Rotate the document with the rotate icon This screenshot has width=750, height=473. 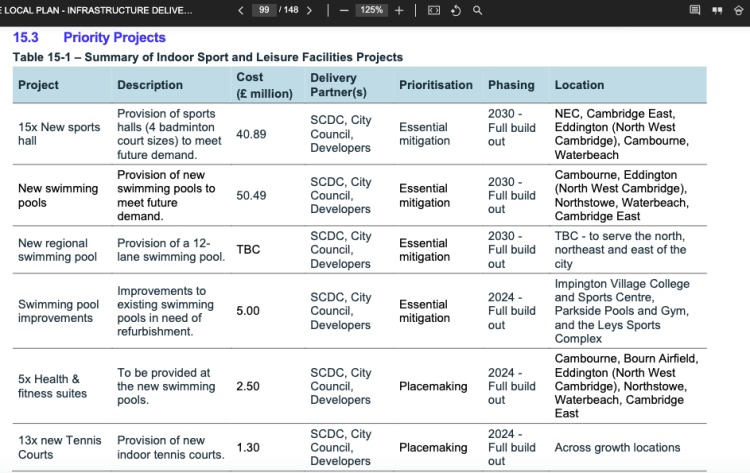click(x=455, y=10)
